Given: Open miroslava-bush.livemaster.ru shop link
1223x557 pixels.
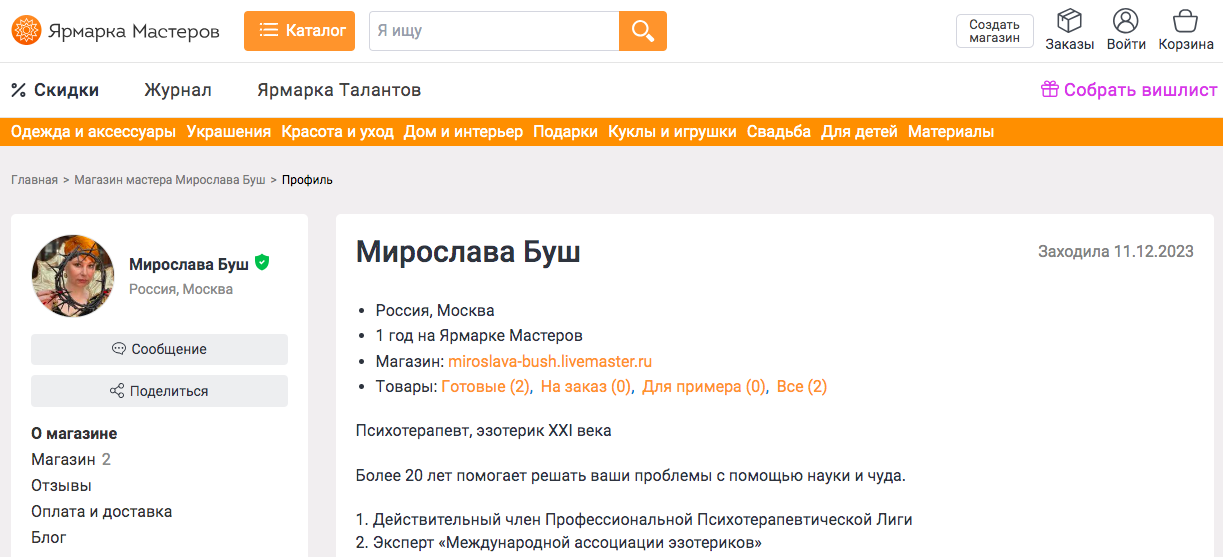Looking at the screenshot, I should point(550,361).
